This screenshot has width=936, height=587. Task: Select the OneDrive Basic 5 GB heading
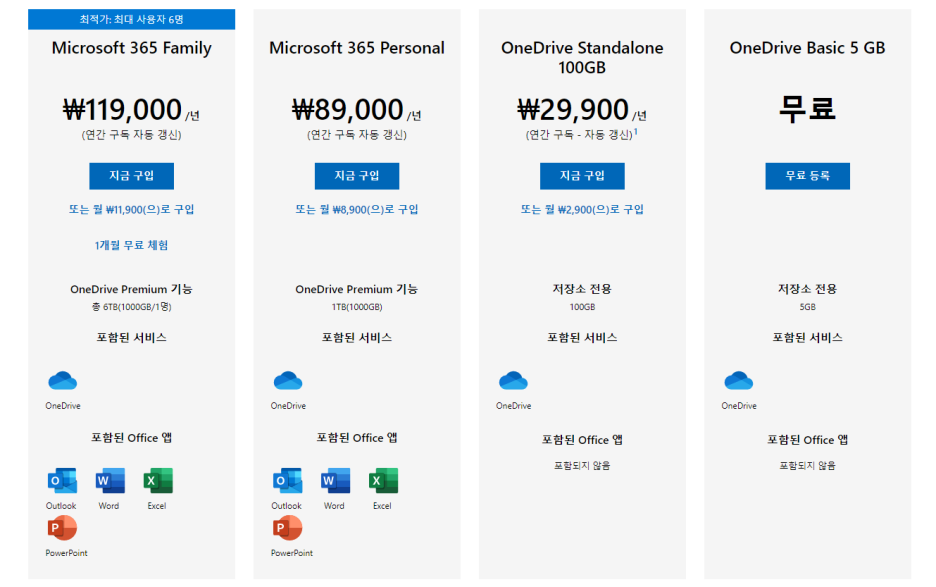point(807,48)
